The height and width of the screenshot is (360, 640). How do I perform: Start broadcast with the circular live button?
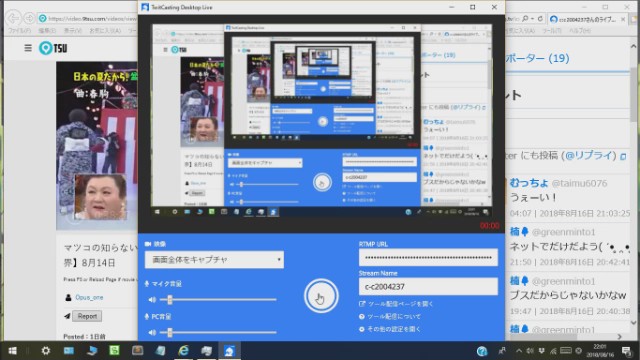click(x=321, y=296)
